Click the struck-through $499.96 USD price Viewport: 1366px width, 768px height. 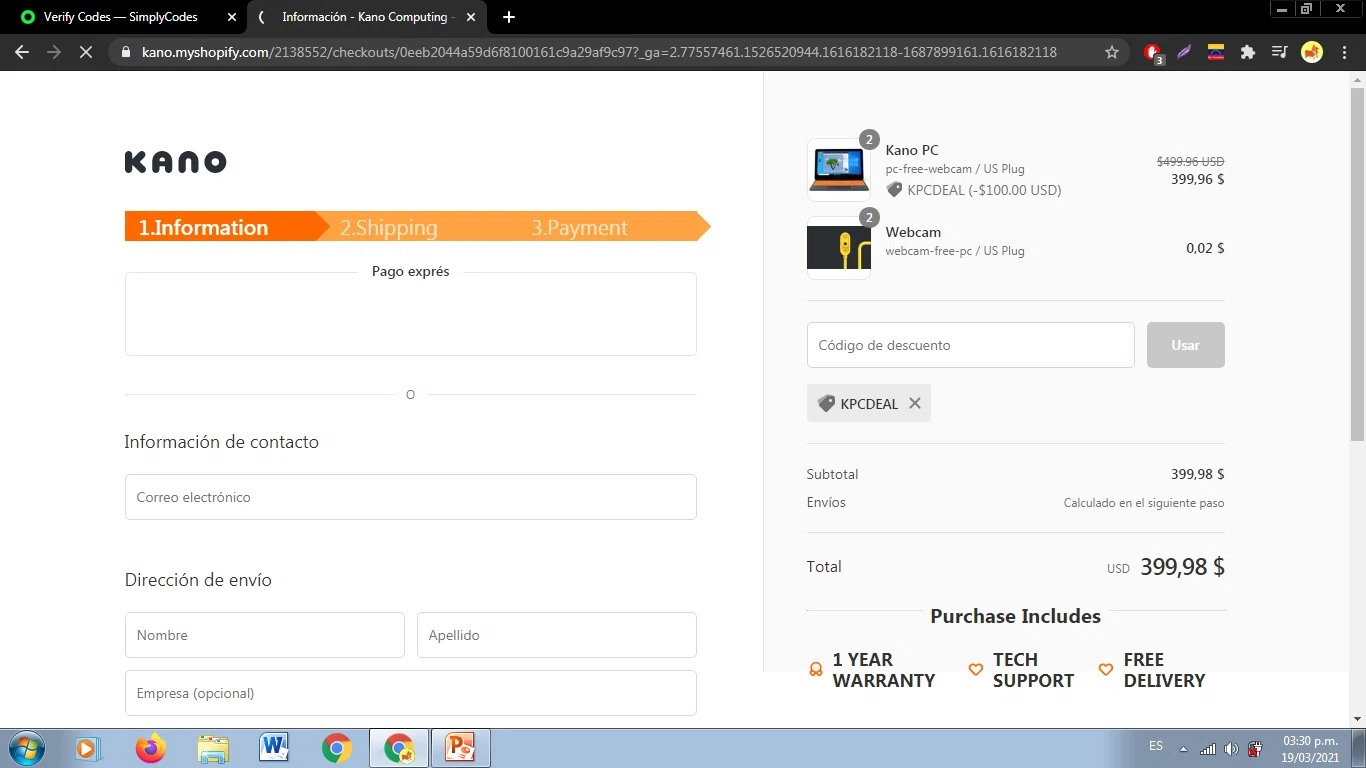[x=1190, y=161]
